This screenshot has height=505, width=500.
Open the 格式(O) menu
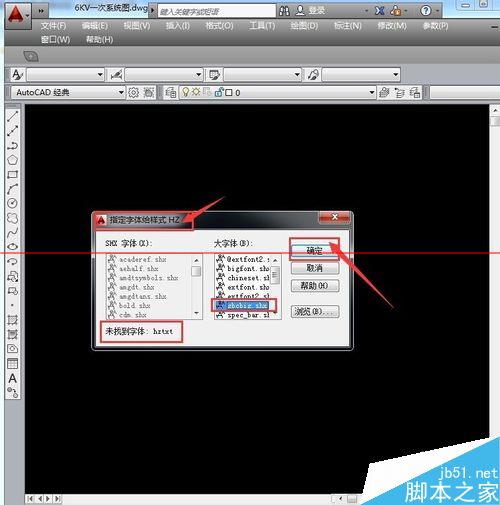[219, 26]
